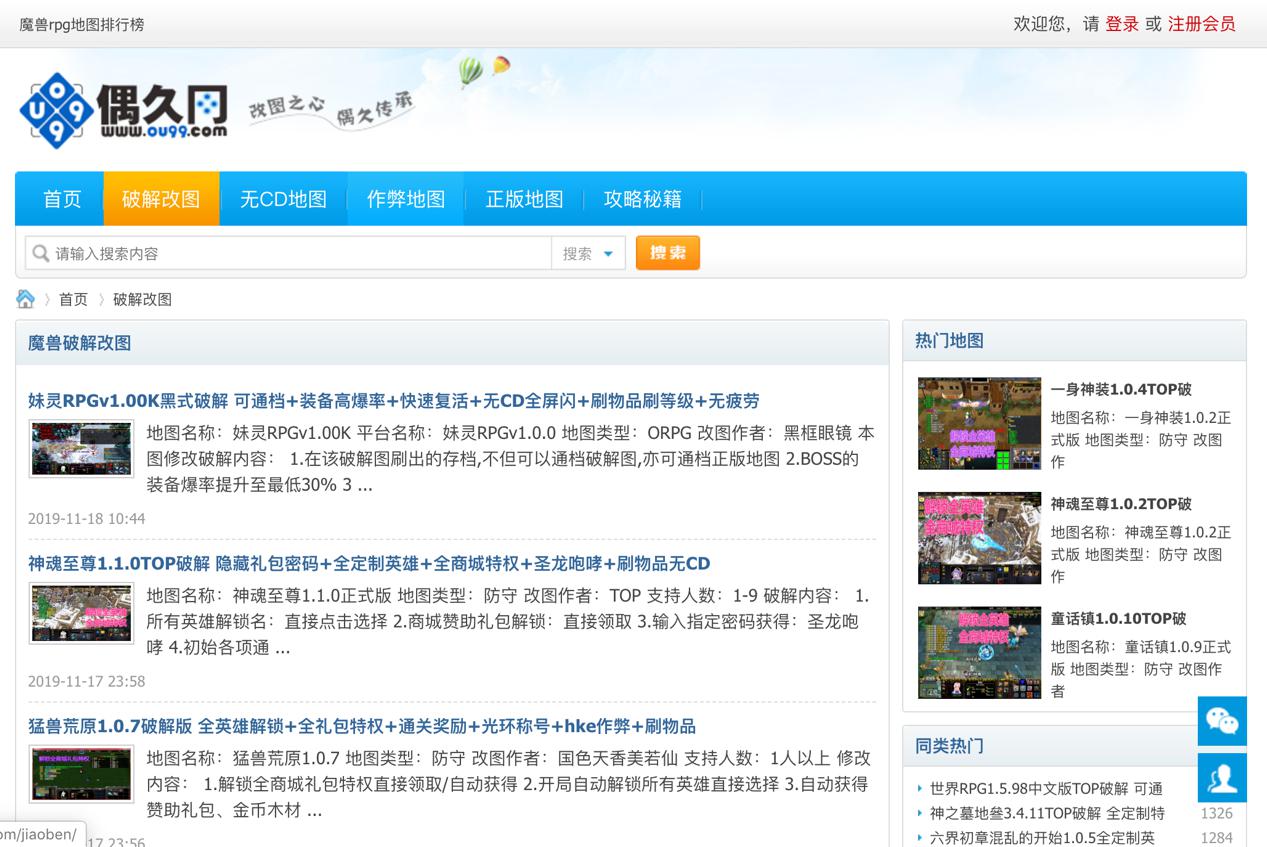Open thumbnail of 妹灵RPGv1.00K article
The image size is (1267, 847).
tap(81, 448)
